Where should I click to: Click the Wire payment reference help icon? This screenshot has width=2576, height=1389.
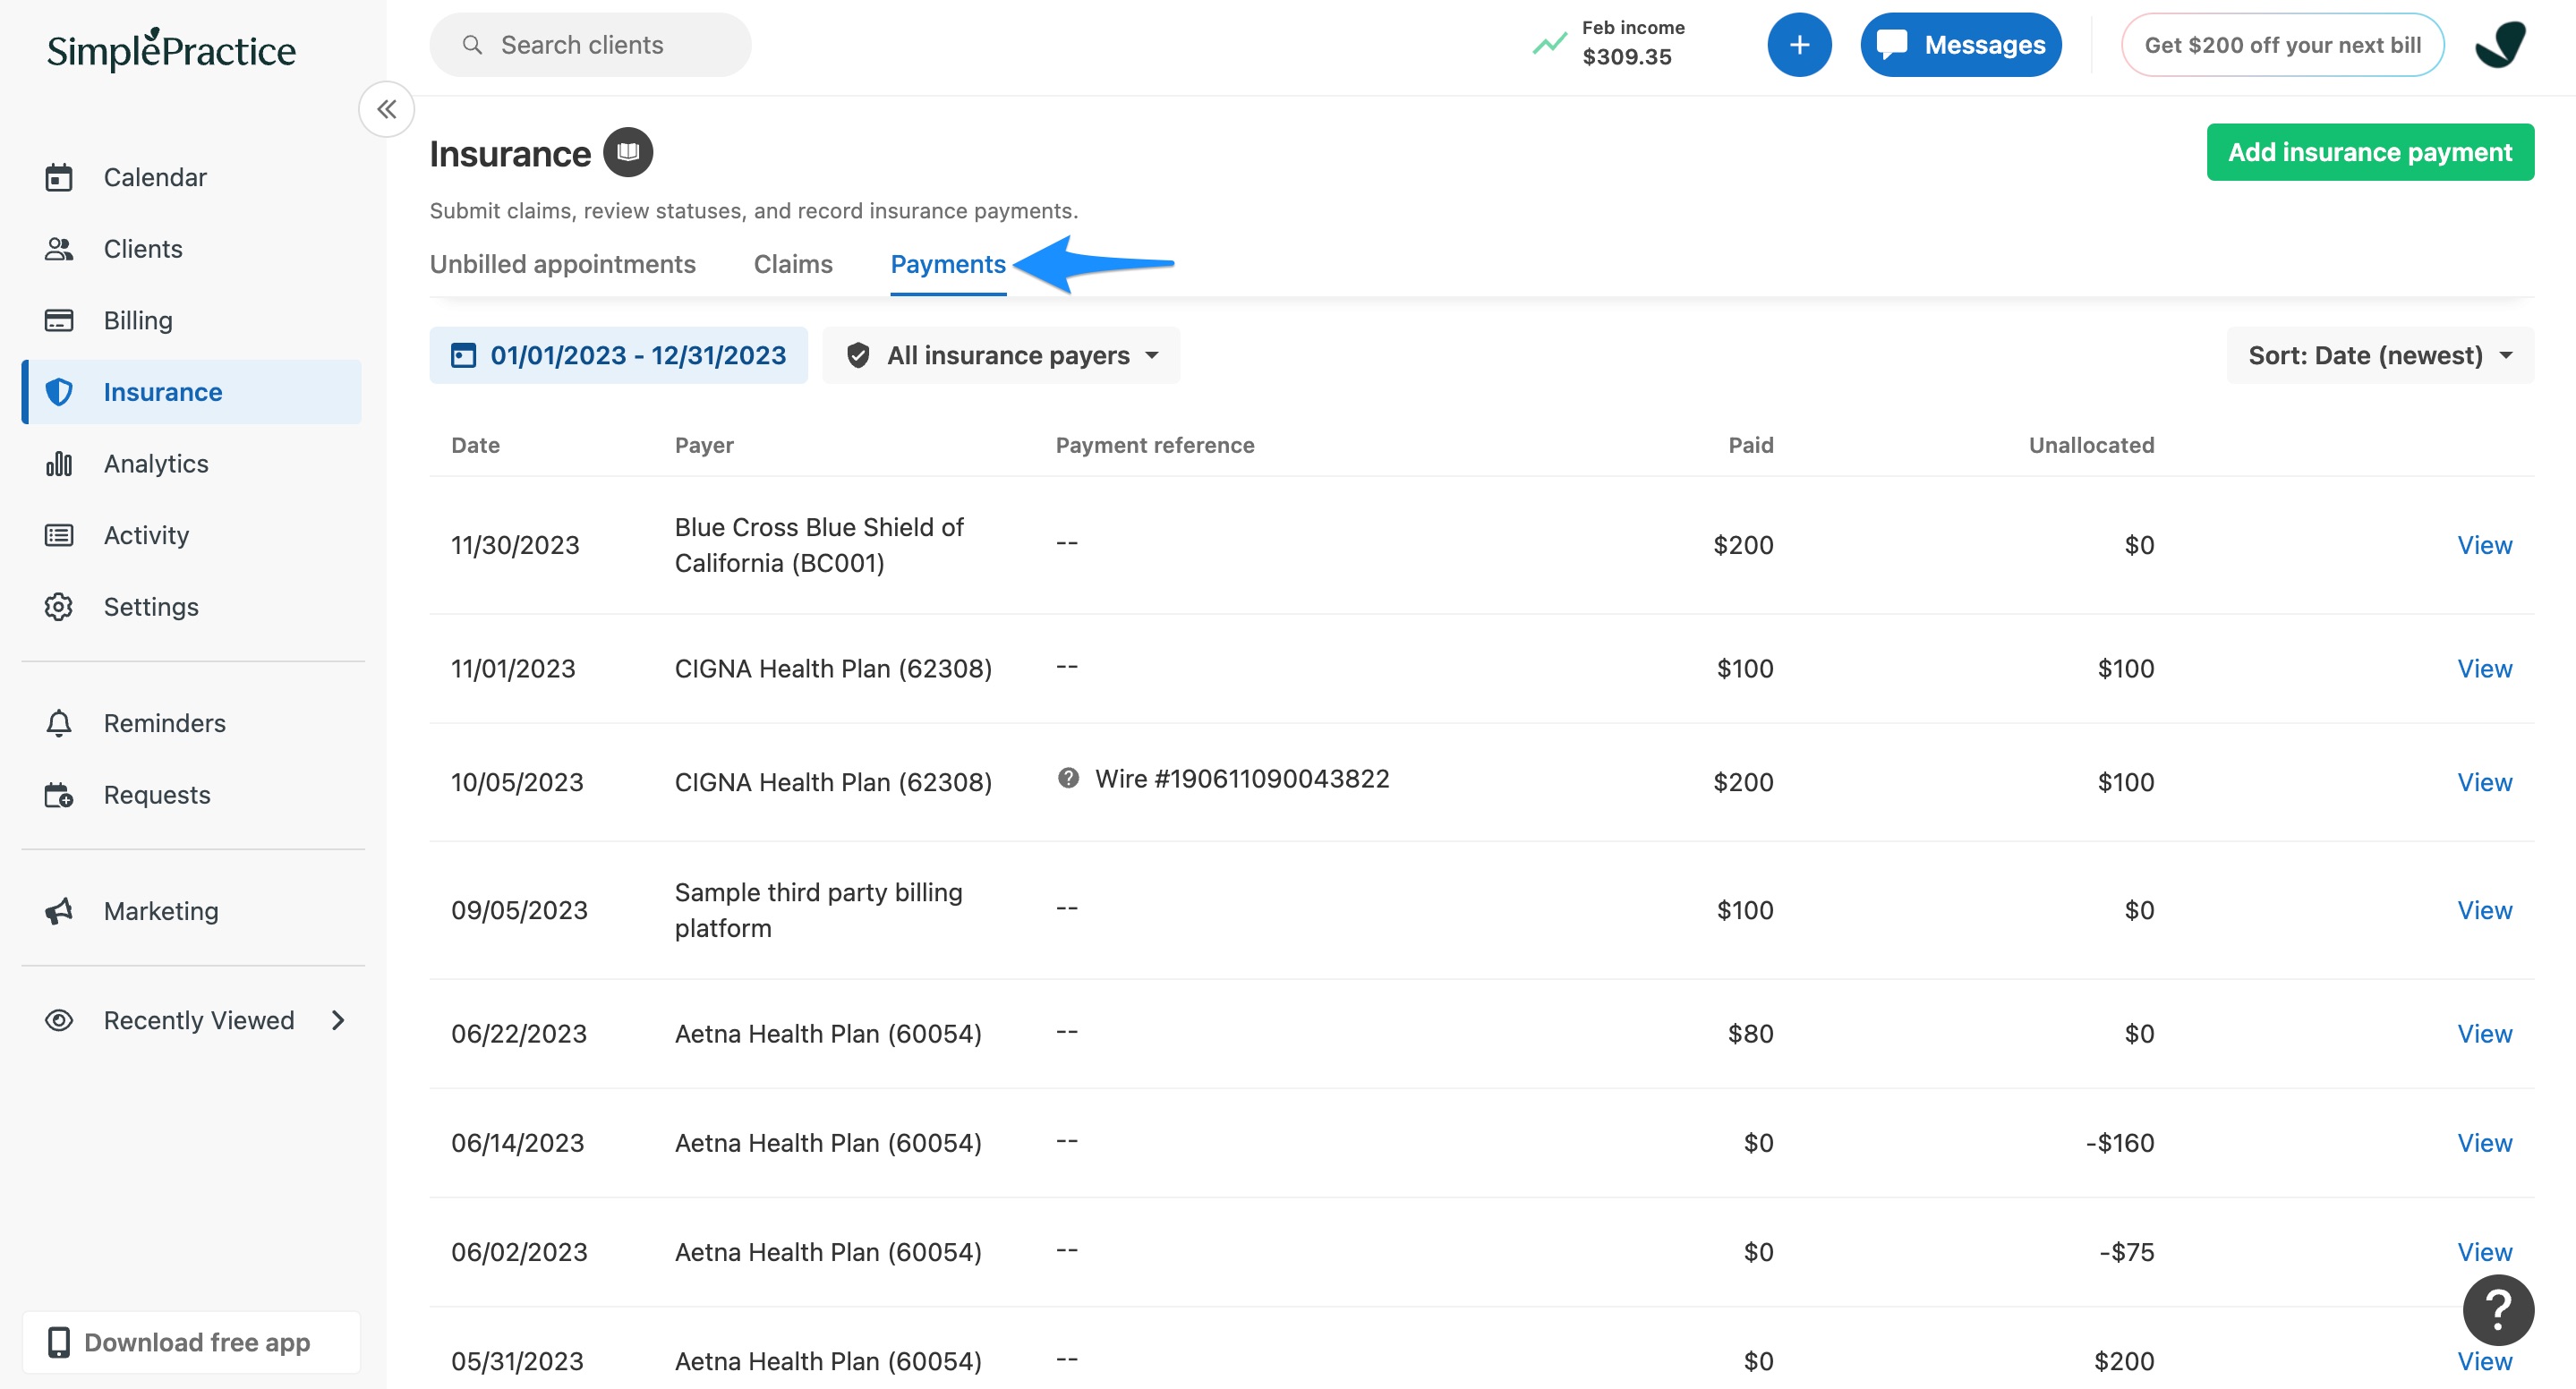[x=1068, y=778]
